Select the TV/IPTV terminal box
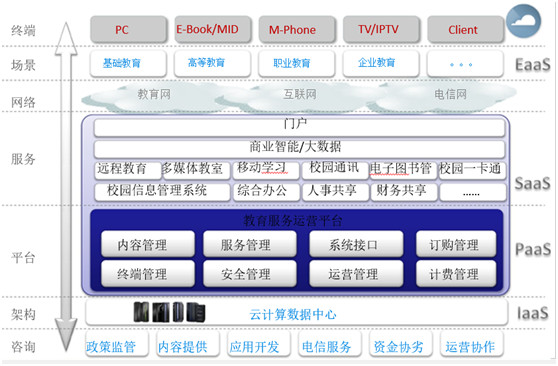The image size is (558, 366). (381, 29)
